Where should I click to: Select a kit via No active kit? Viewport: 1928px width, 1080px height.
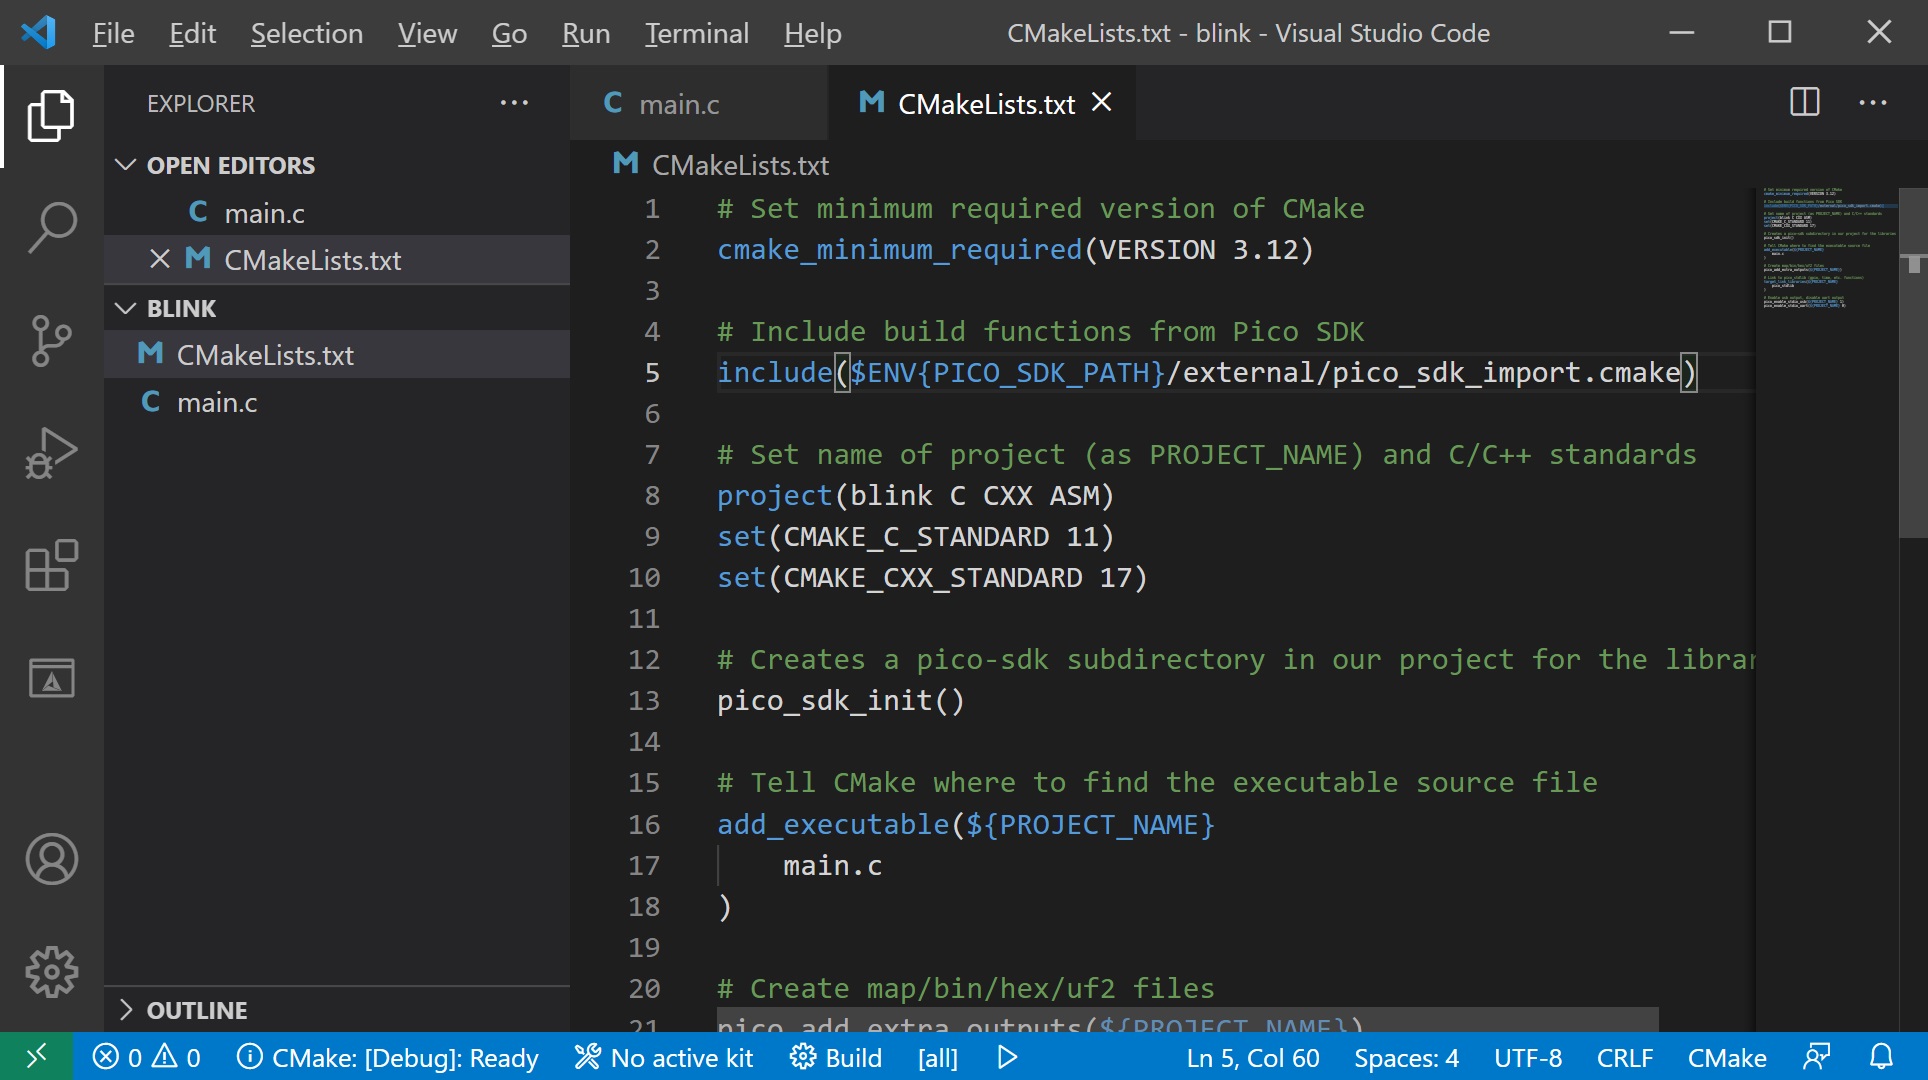(663, 1057)
